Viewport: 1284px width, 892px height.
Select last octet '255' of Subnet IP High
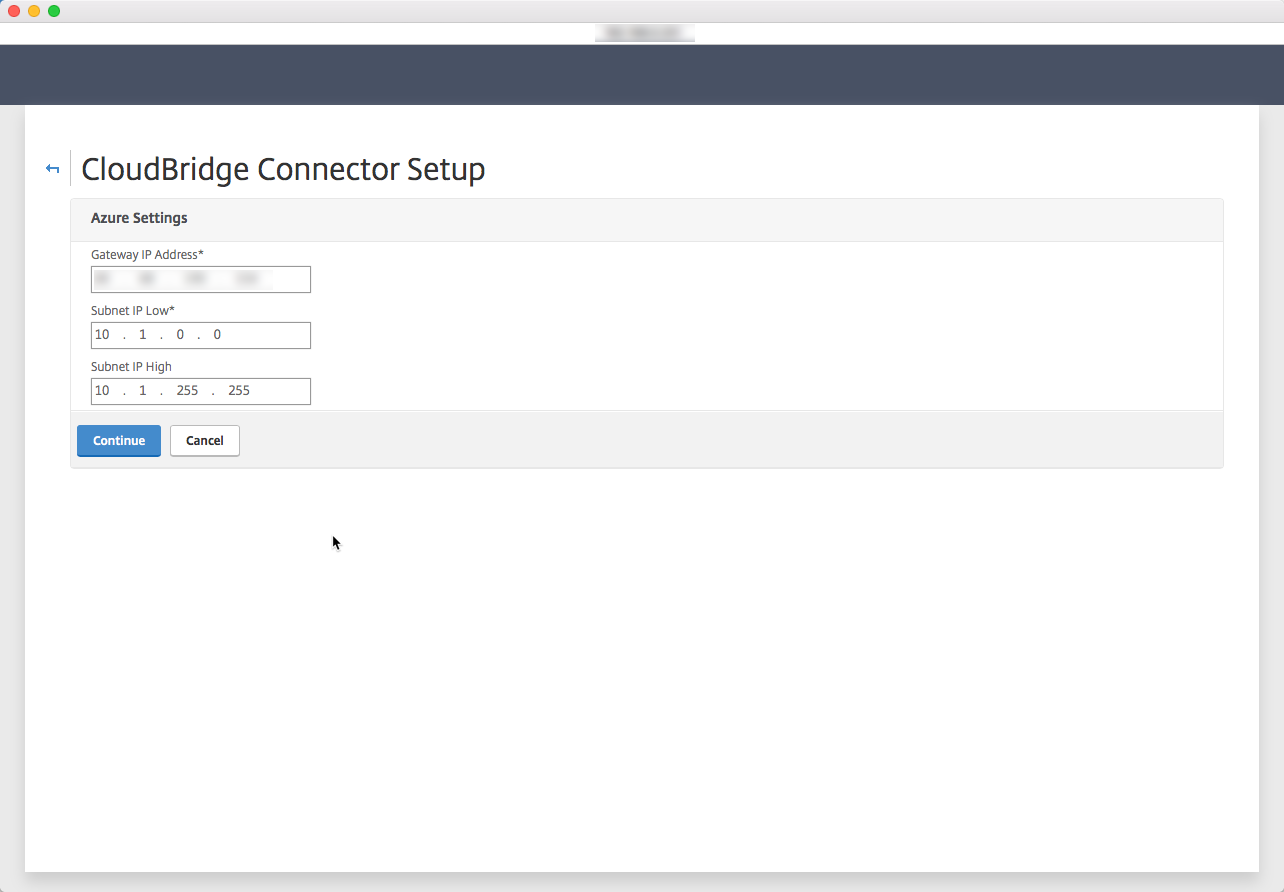239,391
